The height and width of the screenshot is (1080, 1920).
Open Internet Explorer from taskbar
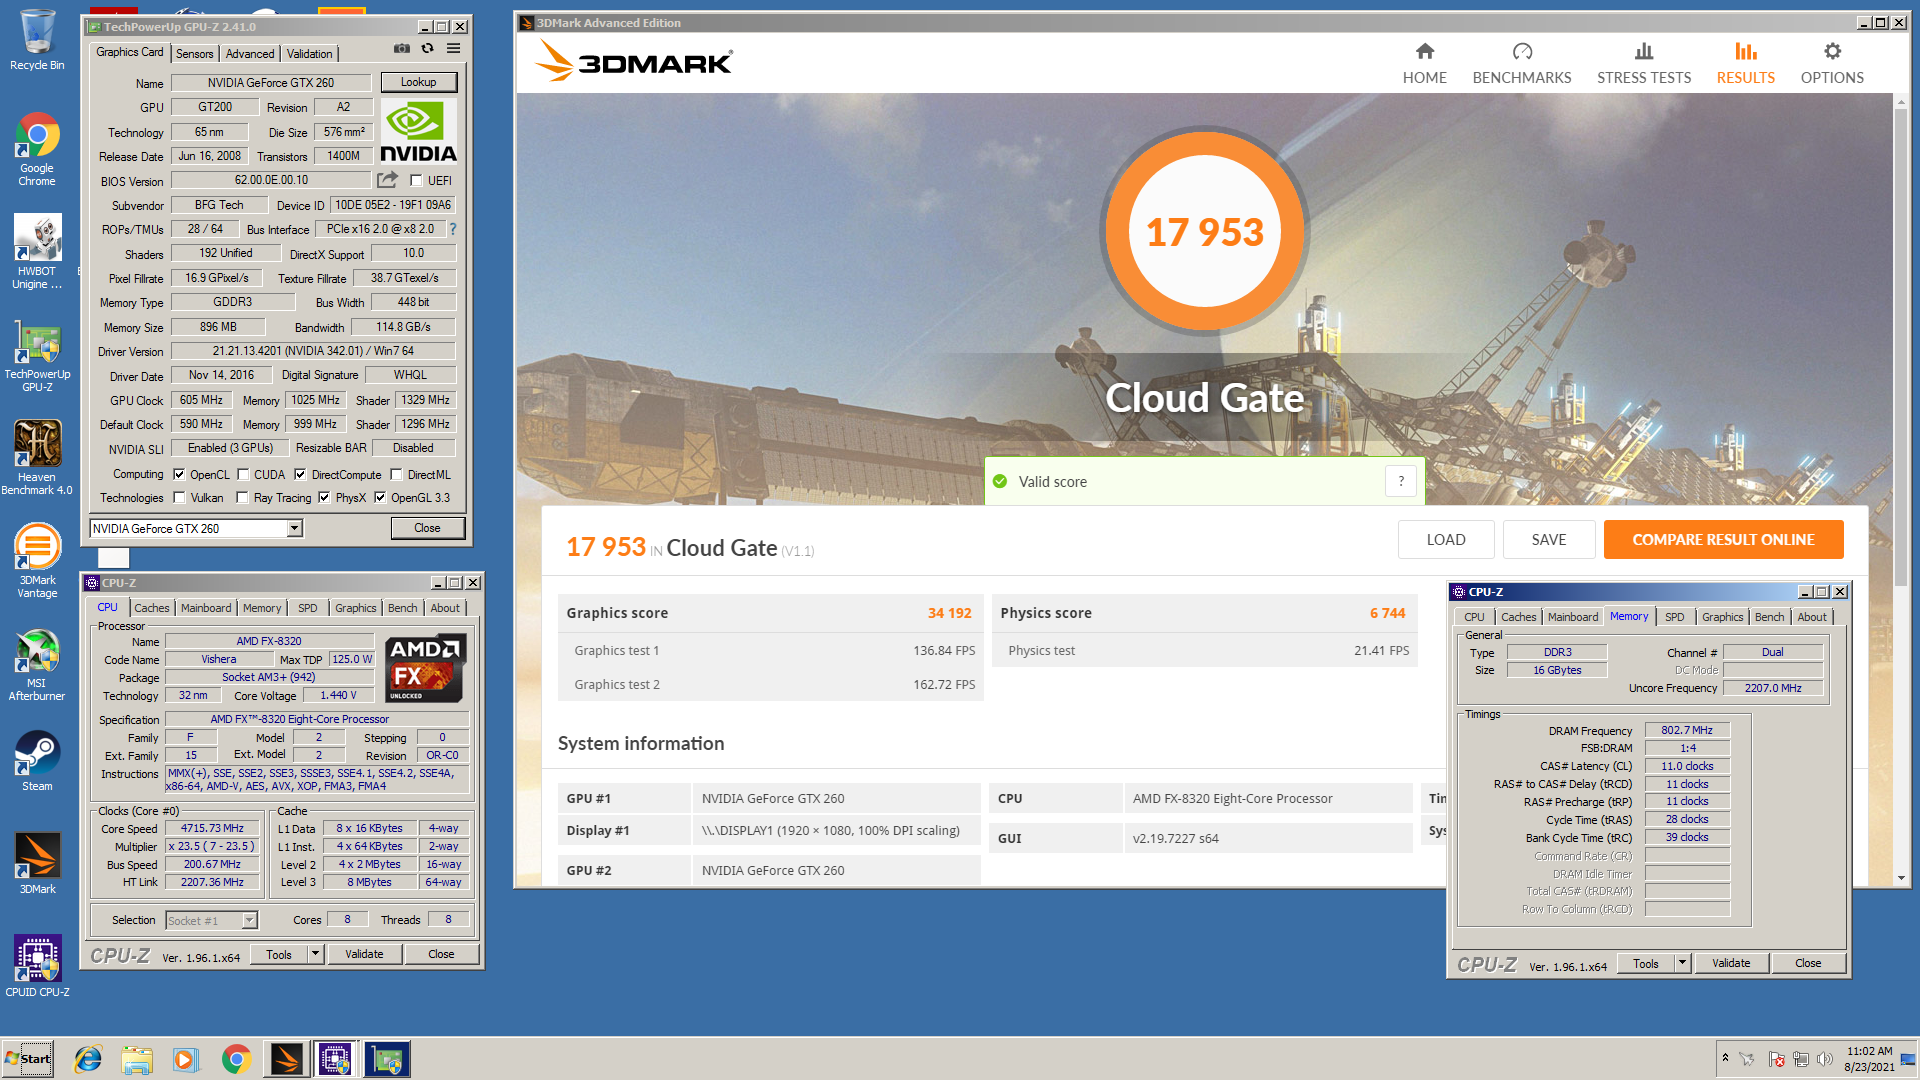(x=88, y=1059)
